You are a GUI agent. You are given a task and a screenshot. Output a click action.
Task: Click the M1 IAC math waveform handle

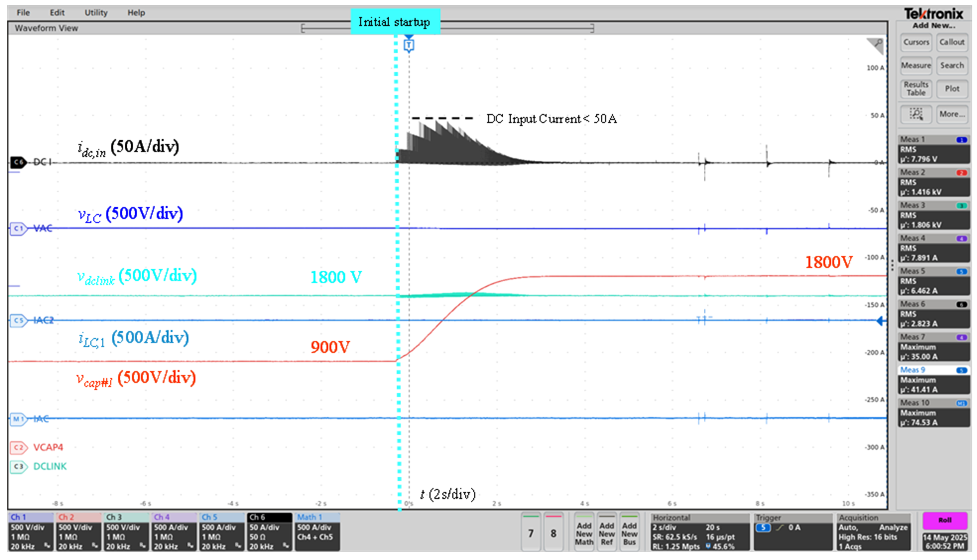pos(17,418)
